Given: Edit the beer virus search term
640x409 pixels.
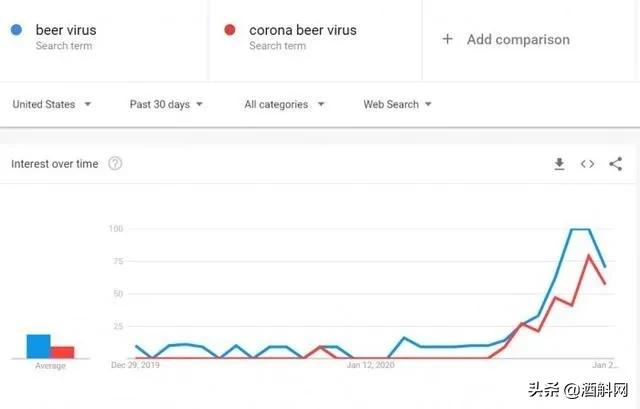Looking at the screenshot, I should point(66,30).
